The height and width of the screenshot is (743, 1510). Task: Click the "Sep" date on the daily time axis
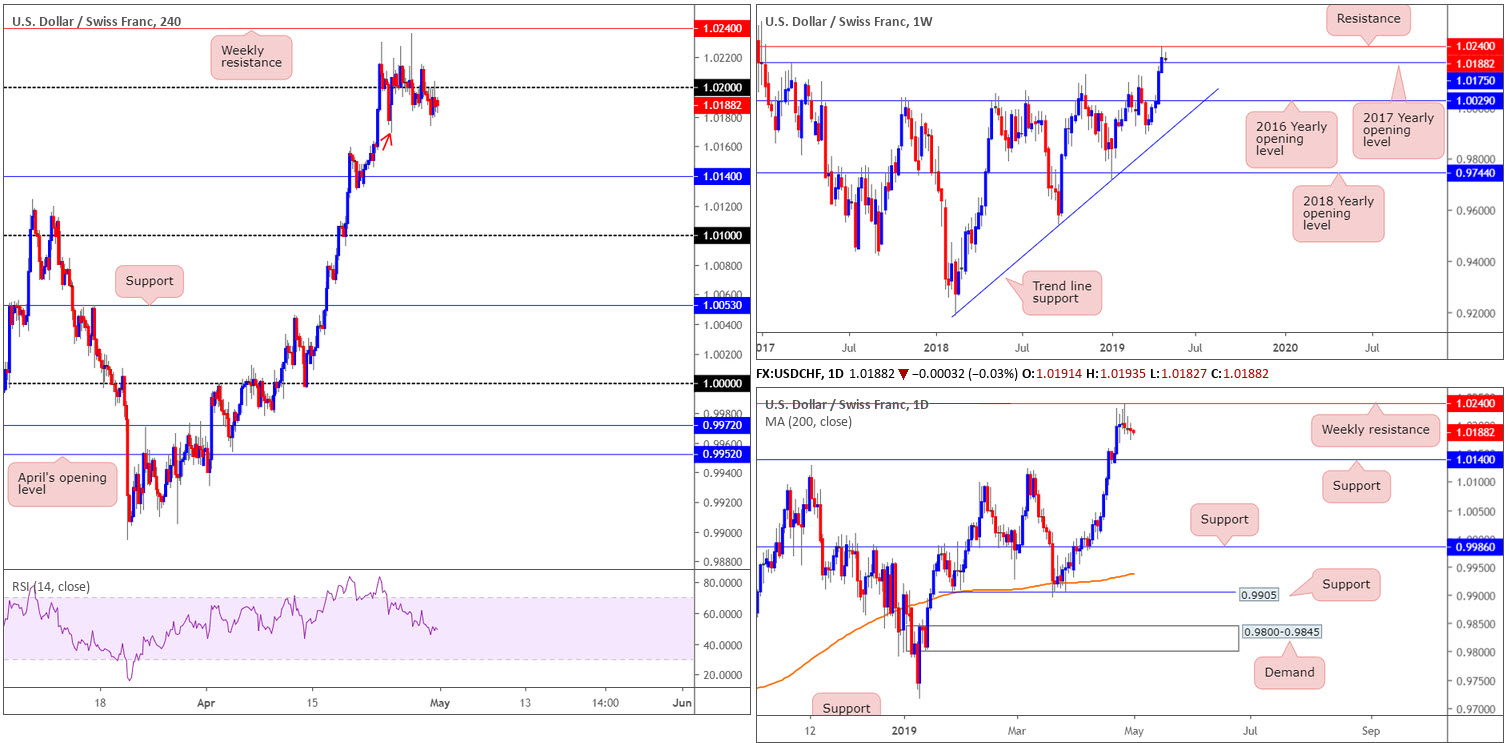click(1369, 729)
